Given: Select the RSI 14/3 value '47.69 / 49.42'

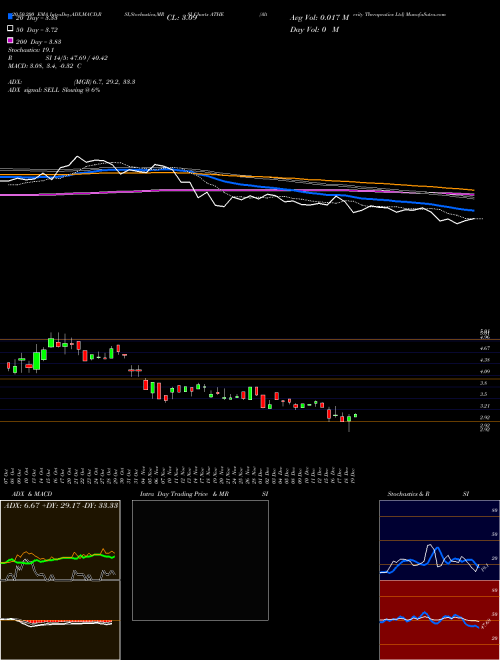Looking at the screenshot, I should 88,58.
